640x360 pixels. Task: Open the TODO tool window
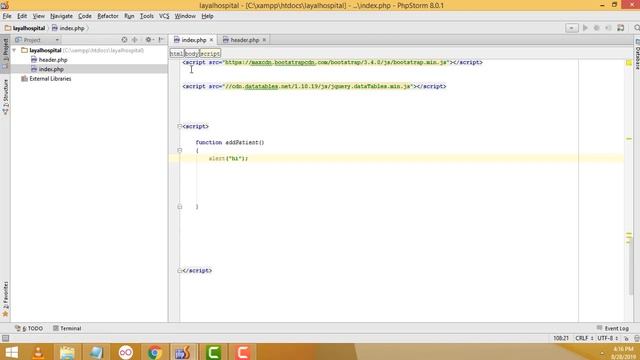pos(29,328)
